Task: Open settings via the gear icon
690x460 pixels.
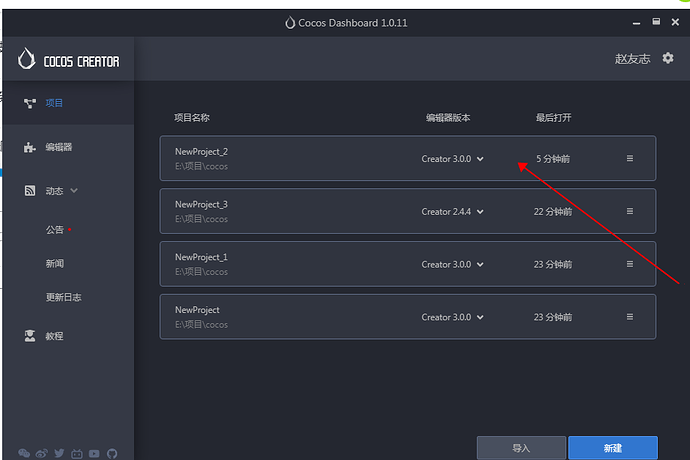Action: [668, 59]
